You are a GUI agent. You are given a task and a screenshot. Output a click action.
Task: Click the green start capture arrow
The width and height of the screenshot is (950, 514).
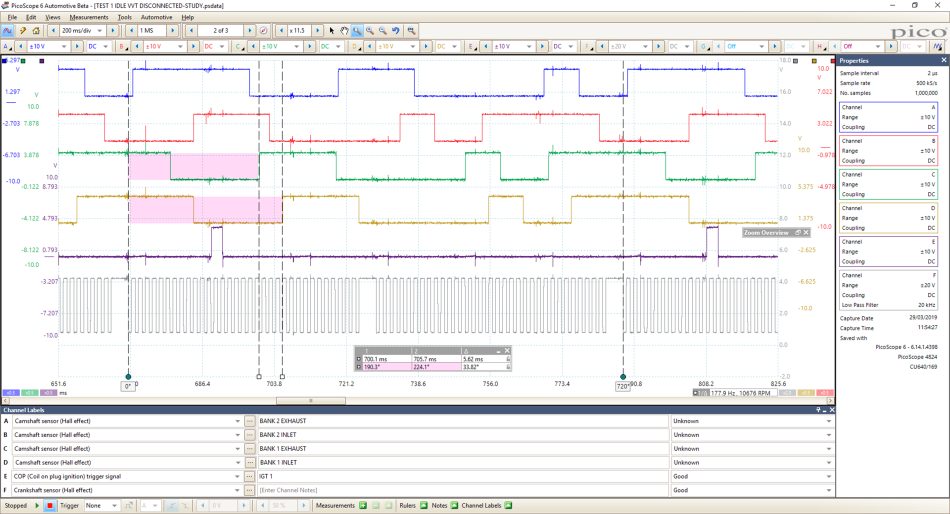[37, 506]
